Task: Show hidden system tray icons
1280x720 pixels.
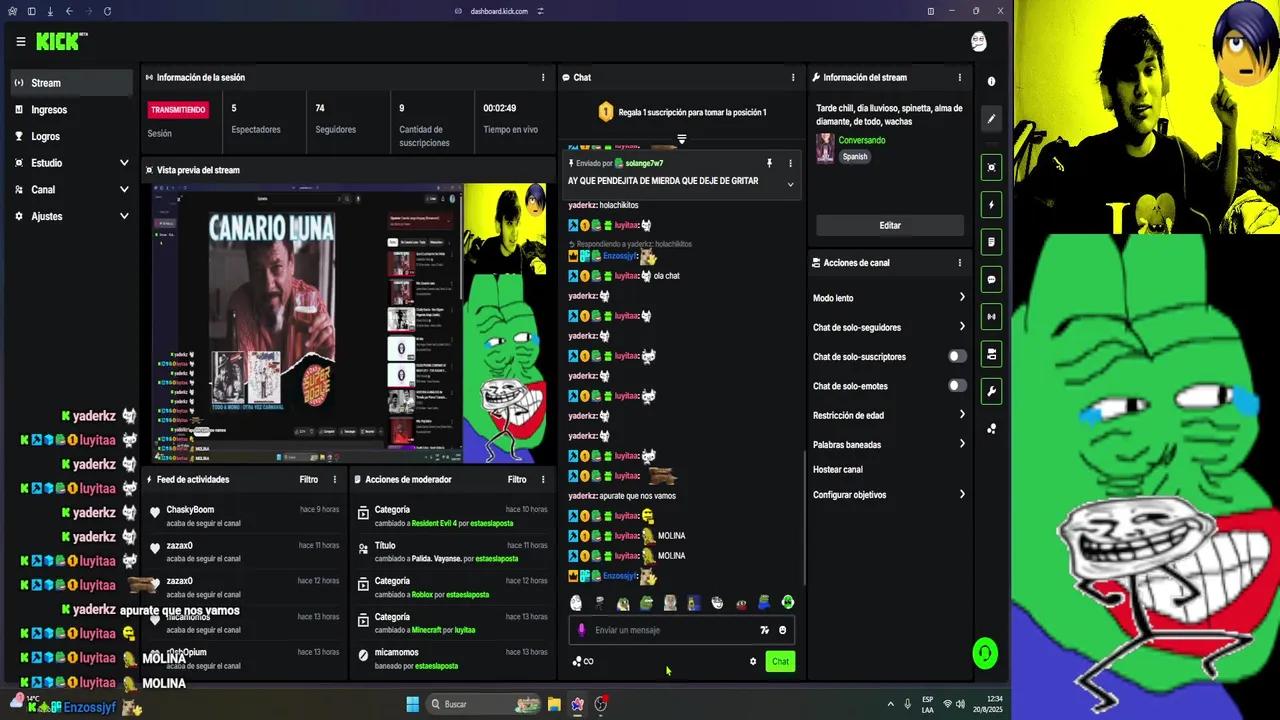Action: 891,704
